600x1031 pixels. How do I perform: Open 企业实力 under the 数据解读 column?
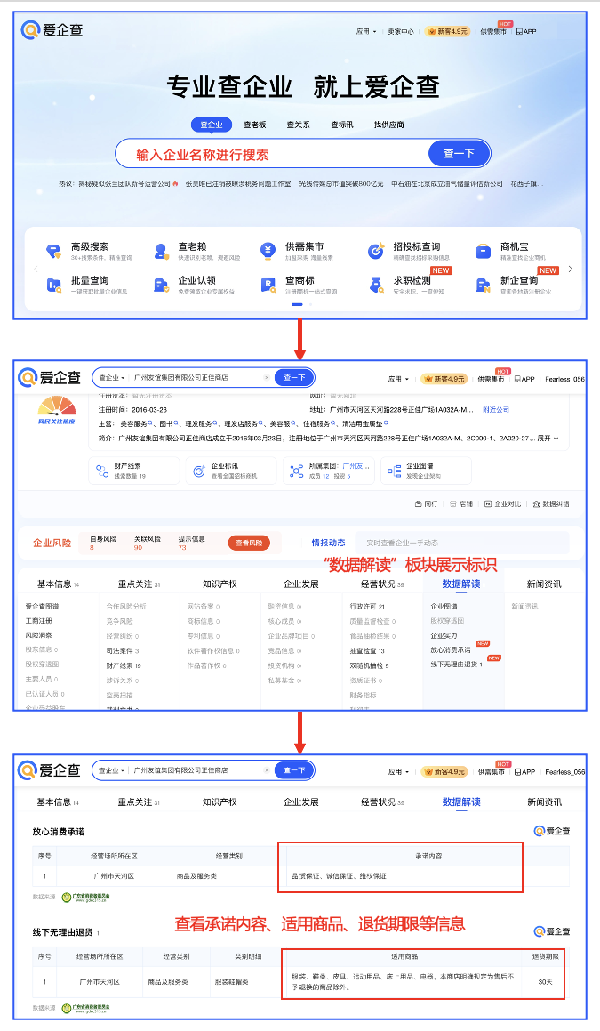[x=444, y=636]
